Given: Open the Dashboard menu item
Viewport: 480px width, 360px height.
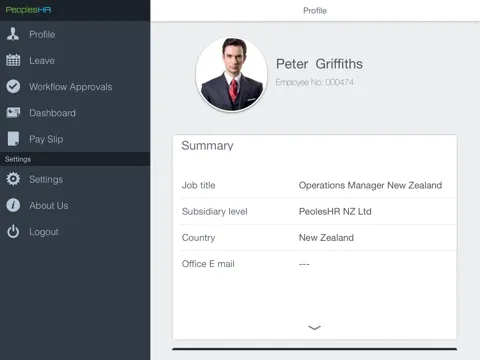Looking at the screenshot, I should point(75,113).
